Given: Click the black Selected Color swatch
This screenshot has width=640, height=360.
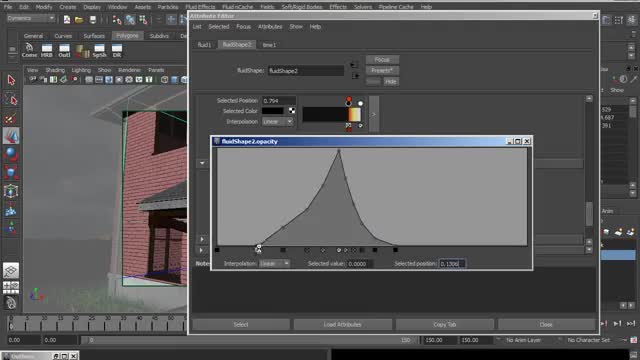Looking at the screenshot, I should pyautogui.click(x=273, y=111).
